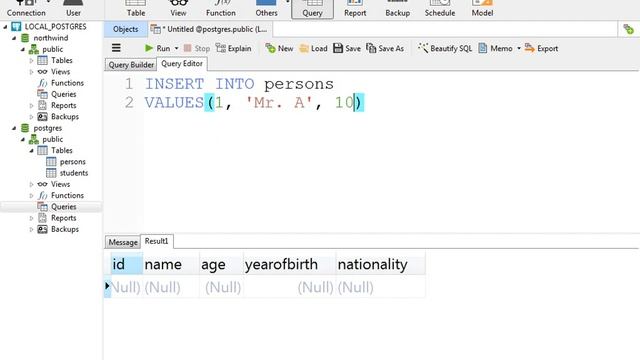
Task: Click the nationality column header
Action: coord(380,264)
